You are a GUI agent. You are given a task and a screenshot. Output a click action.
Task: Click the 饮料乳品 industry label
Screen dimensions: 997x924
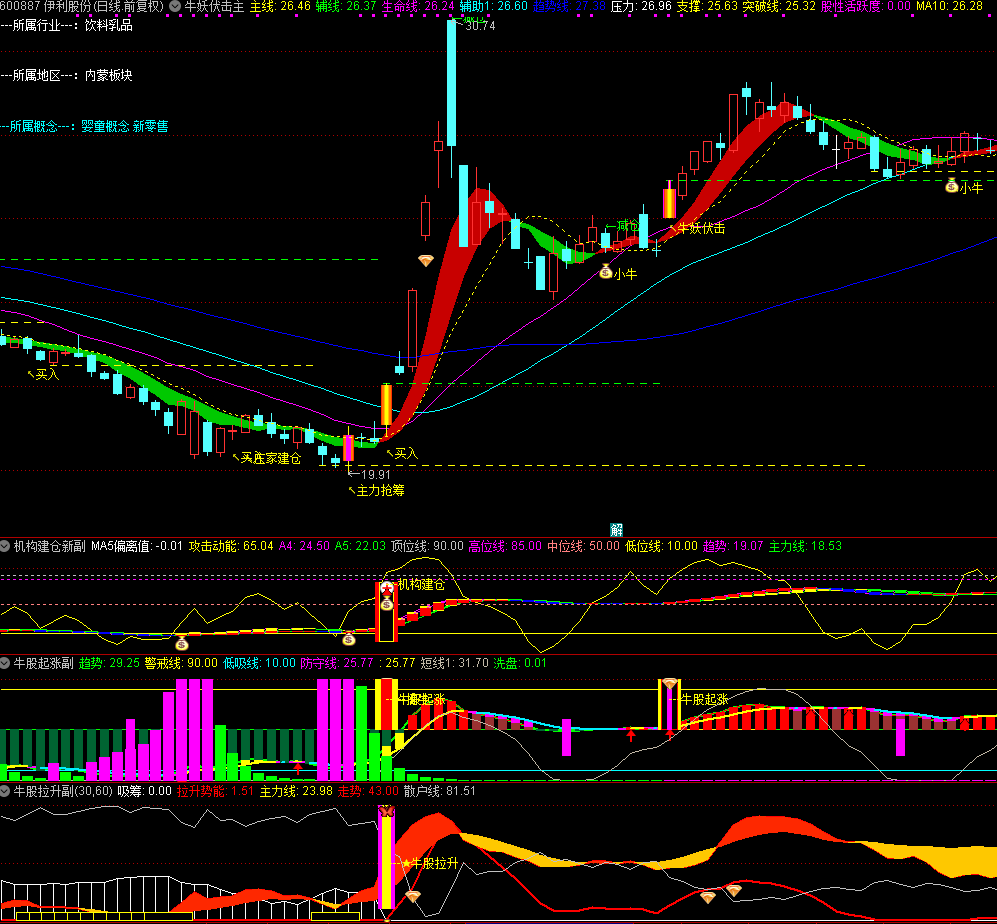tap(108, 25)
